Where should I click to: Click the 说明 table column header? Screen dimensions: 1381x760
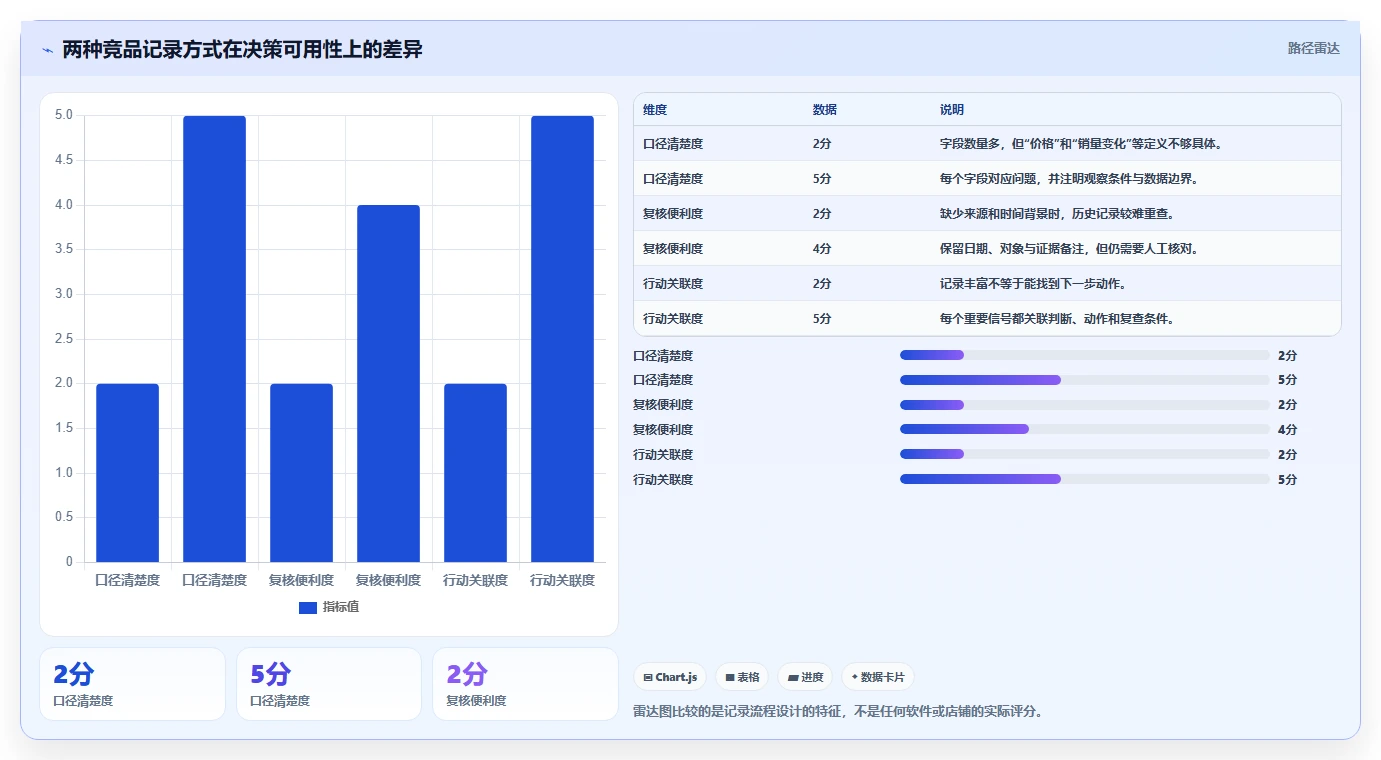tap(952, 110)
